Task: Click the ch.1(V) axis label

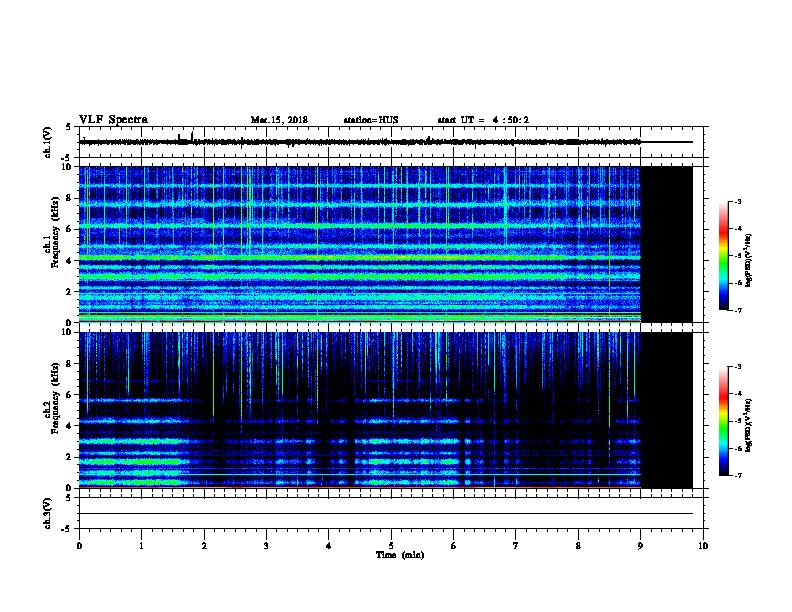Action: pyautogui.click(x=47, y=142)
